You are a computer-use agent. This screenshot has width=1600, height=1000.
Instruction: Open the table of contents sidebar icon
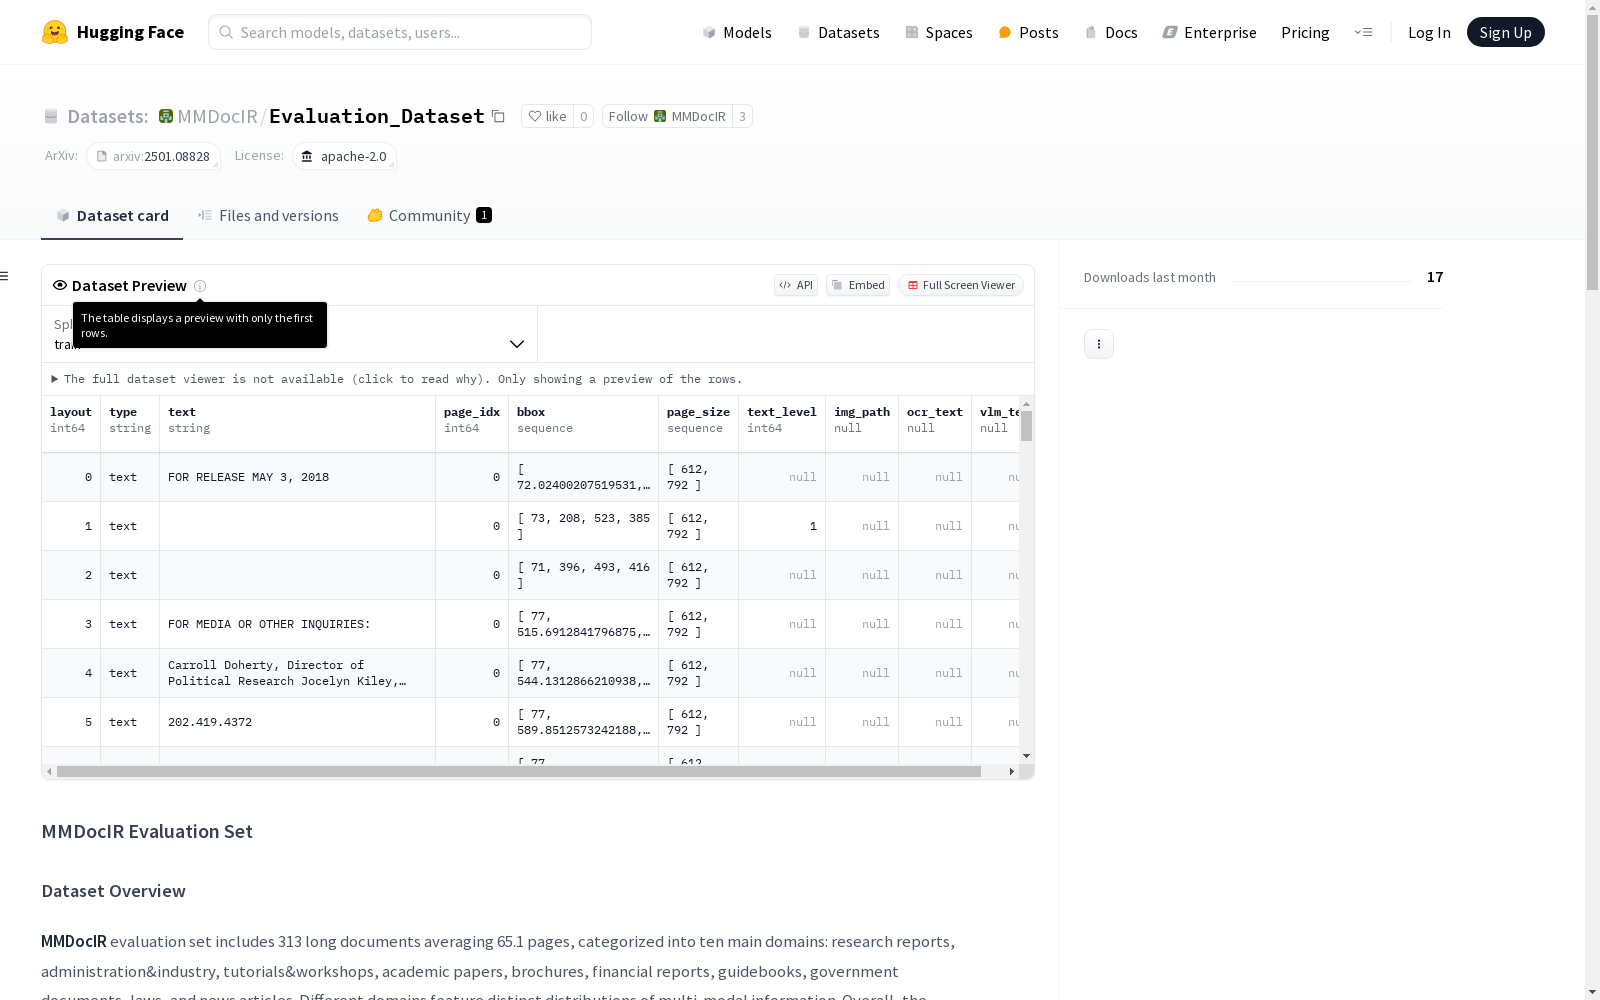[x=5, y=276]
